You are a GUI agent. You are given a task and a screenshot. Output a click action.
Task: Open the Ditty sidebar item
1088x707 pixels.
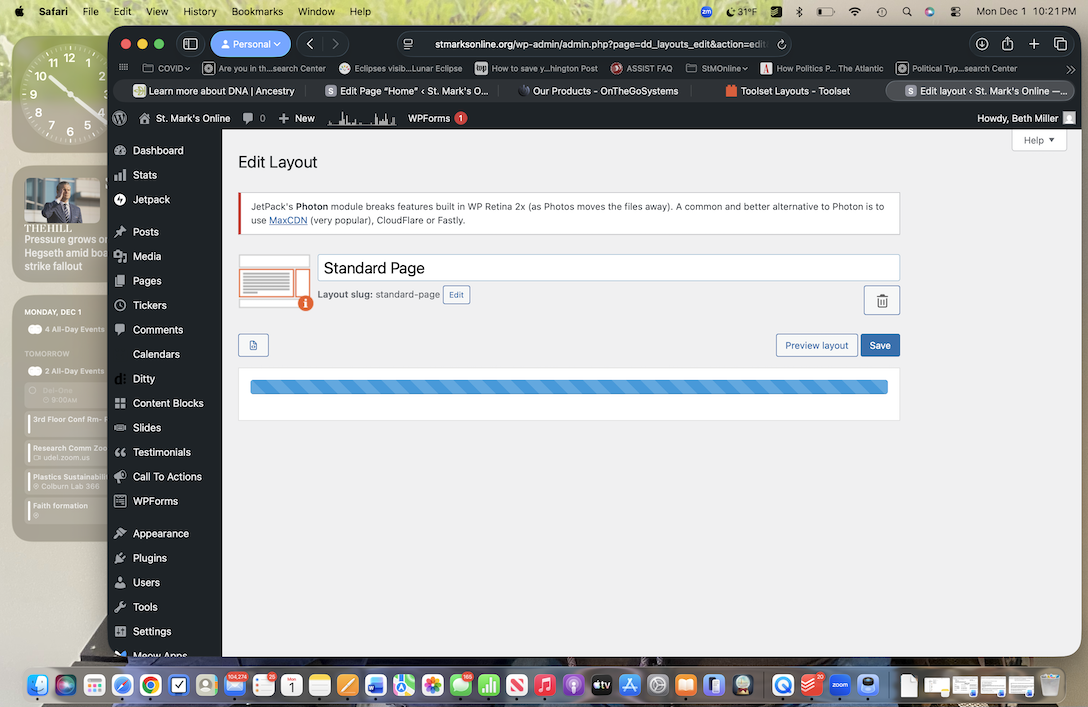click(144, 379)
